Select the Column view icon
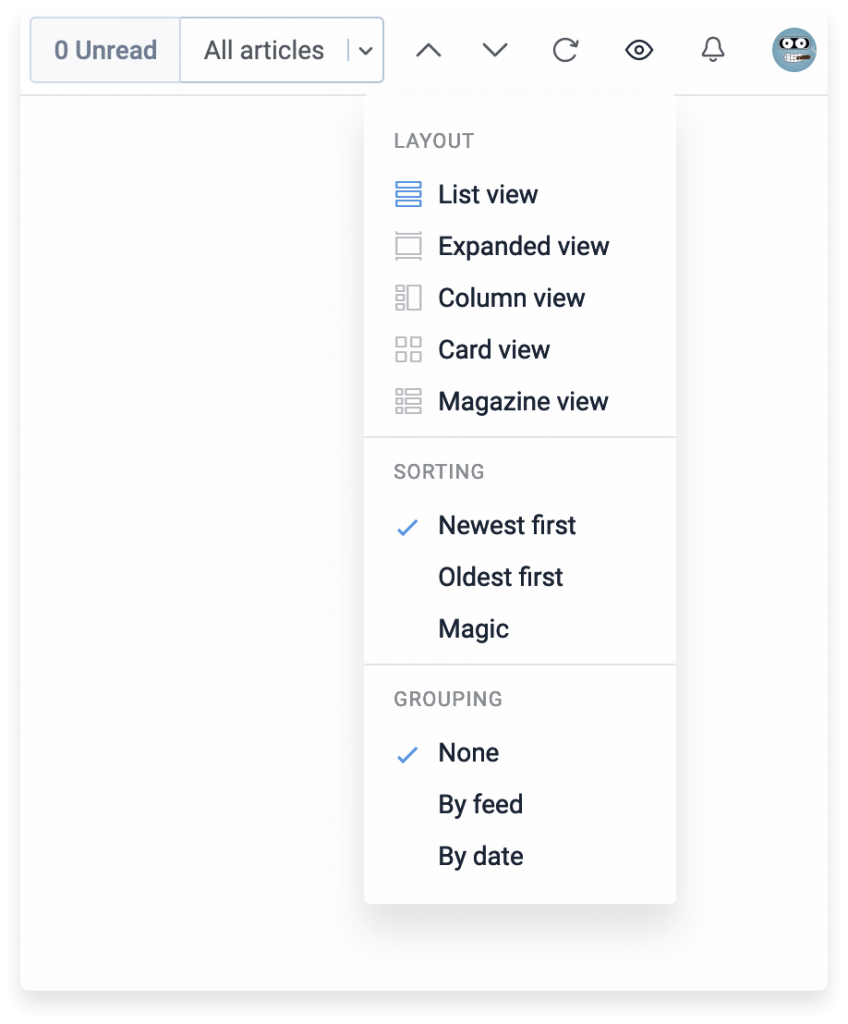 pos(409,298)
